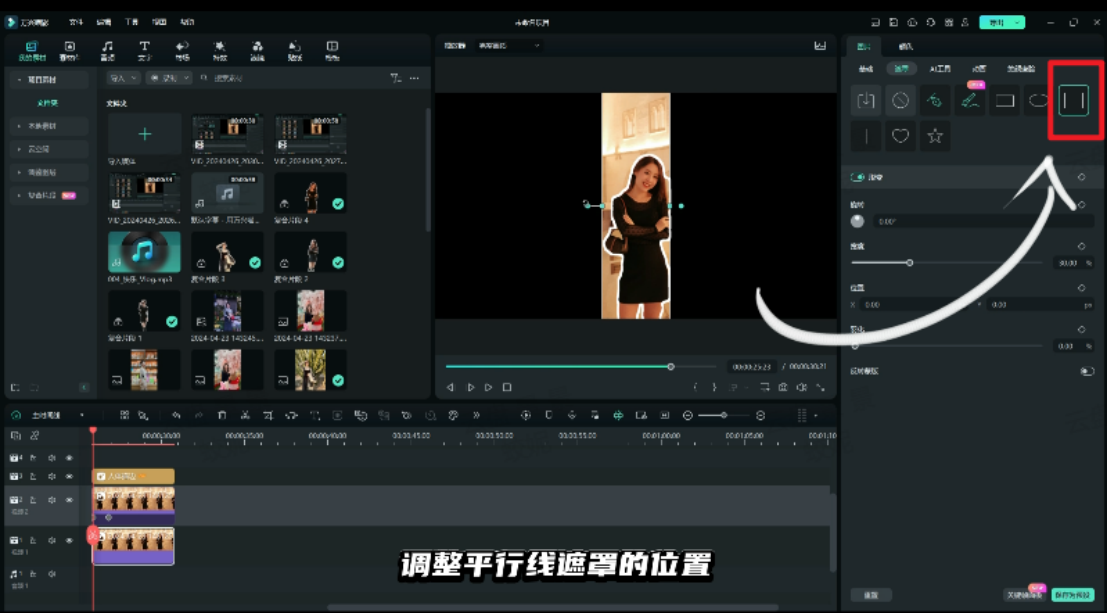The height and width of the screenshot is (613, 1108).
Task: Select the rectangle mask shape
Action: (1004, 100)
